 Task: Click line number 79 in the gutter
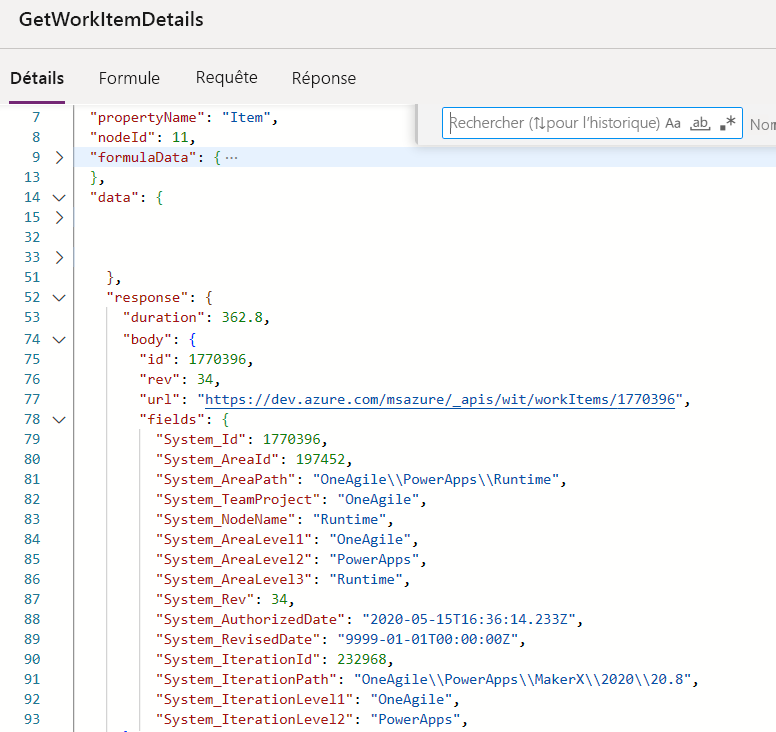point(32,439)
